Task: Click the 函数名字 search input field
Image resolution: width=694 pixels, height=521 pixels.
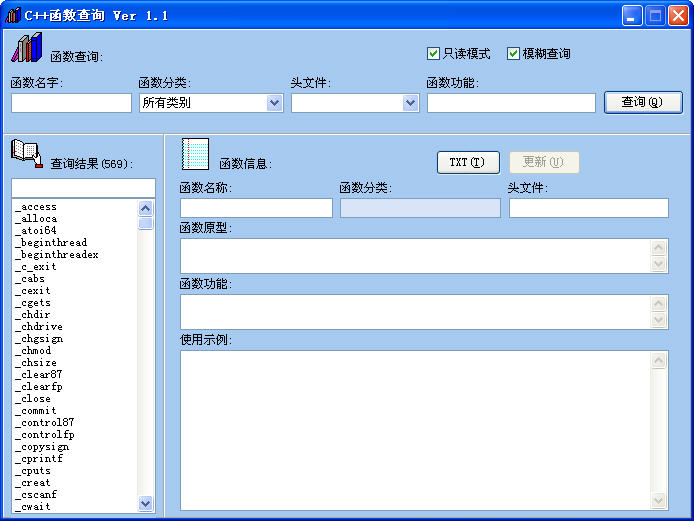Action: (71, 103)
